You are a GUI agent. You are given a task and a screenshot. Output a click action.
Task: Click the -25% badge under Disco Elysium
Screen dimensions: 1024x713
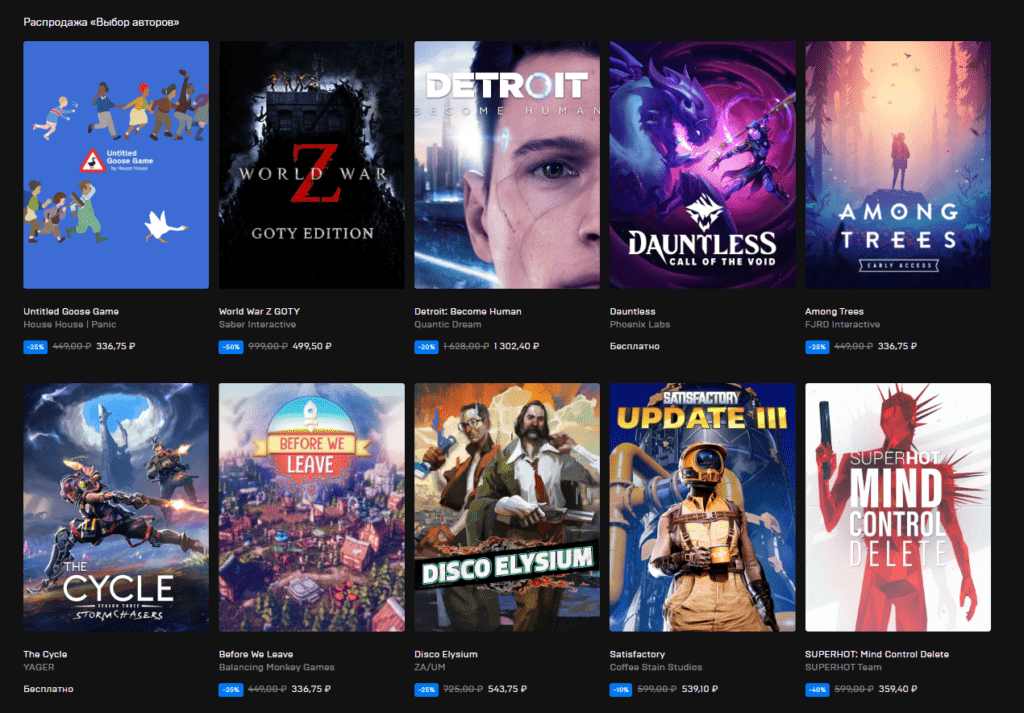(426, 689)
